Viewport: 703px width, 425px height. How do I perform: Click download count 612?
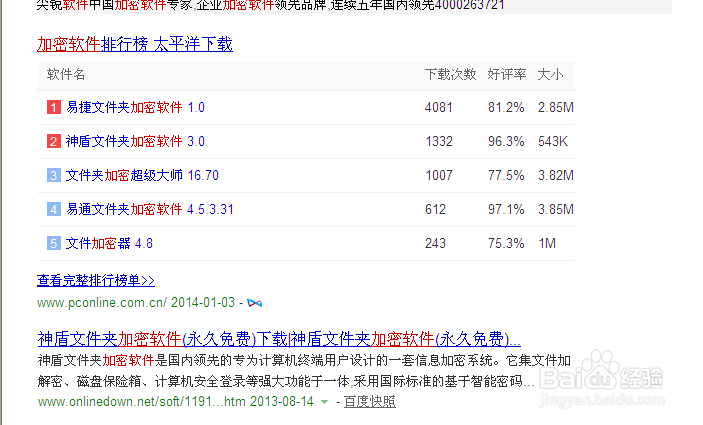pyautogui.click(x=435, y=209)
